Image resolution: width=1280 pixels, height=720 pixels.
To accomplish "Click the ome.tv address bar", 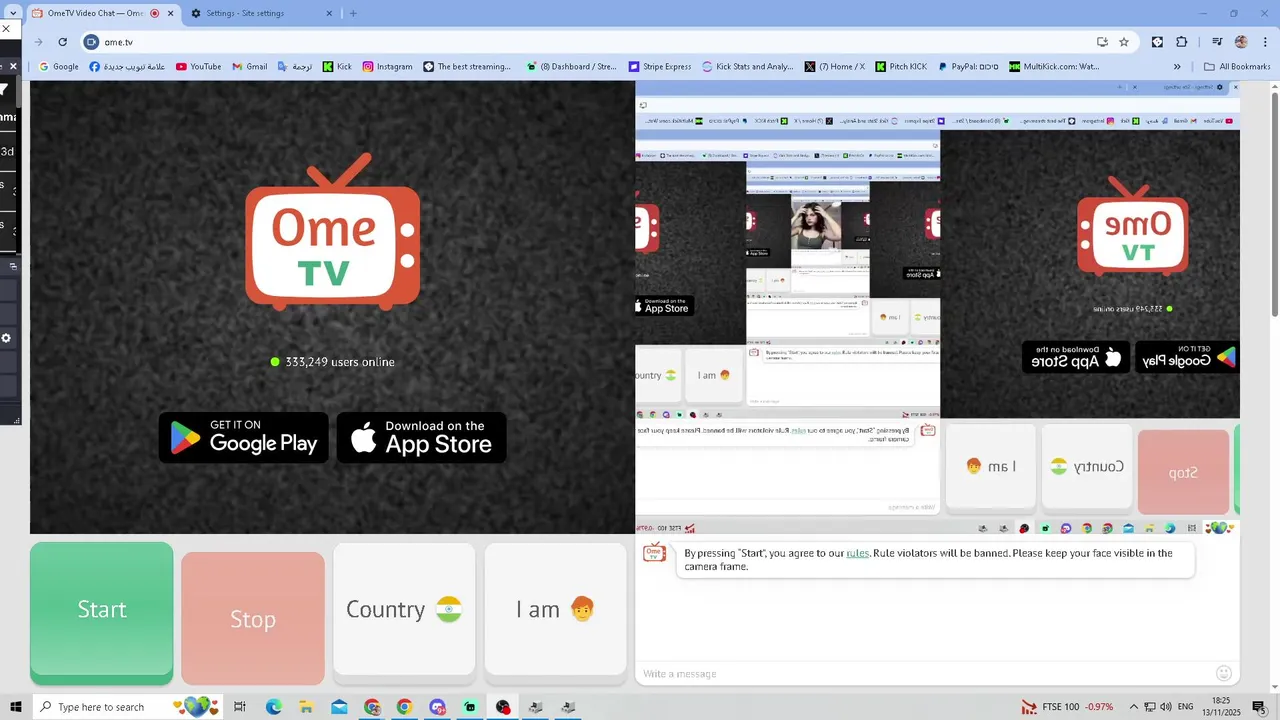I will coord(590,42).
